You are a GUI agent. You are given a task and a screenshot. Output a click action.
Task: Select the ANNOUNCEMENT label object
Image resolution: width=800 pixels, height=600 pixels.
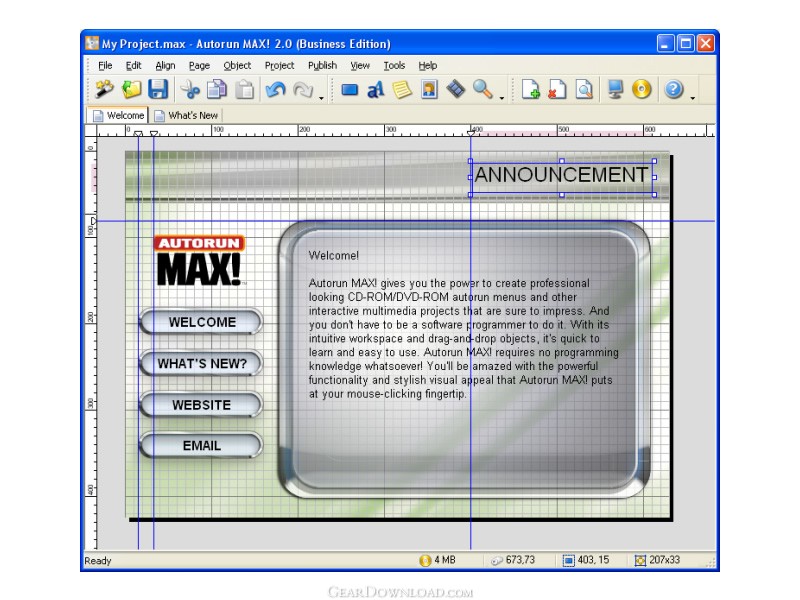tap(562, 177)
